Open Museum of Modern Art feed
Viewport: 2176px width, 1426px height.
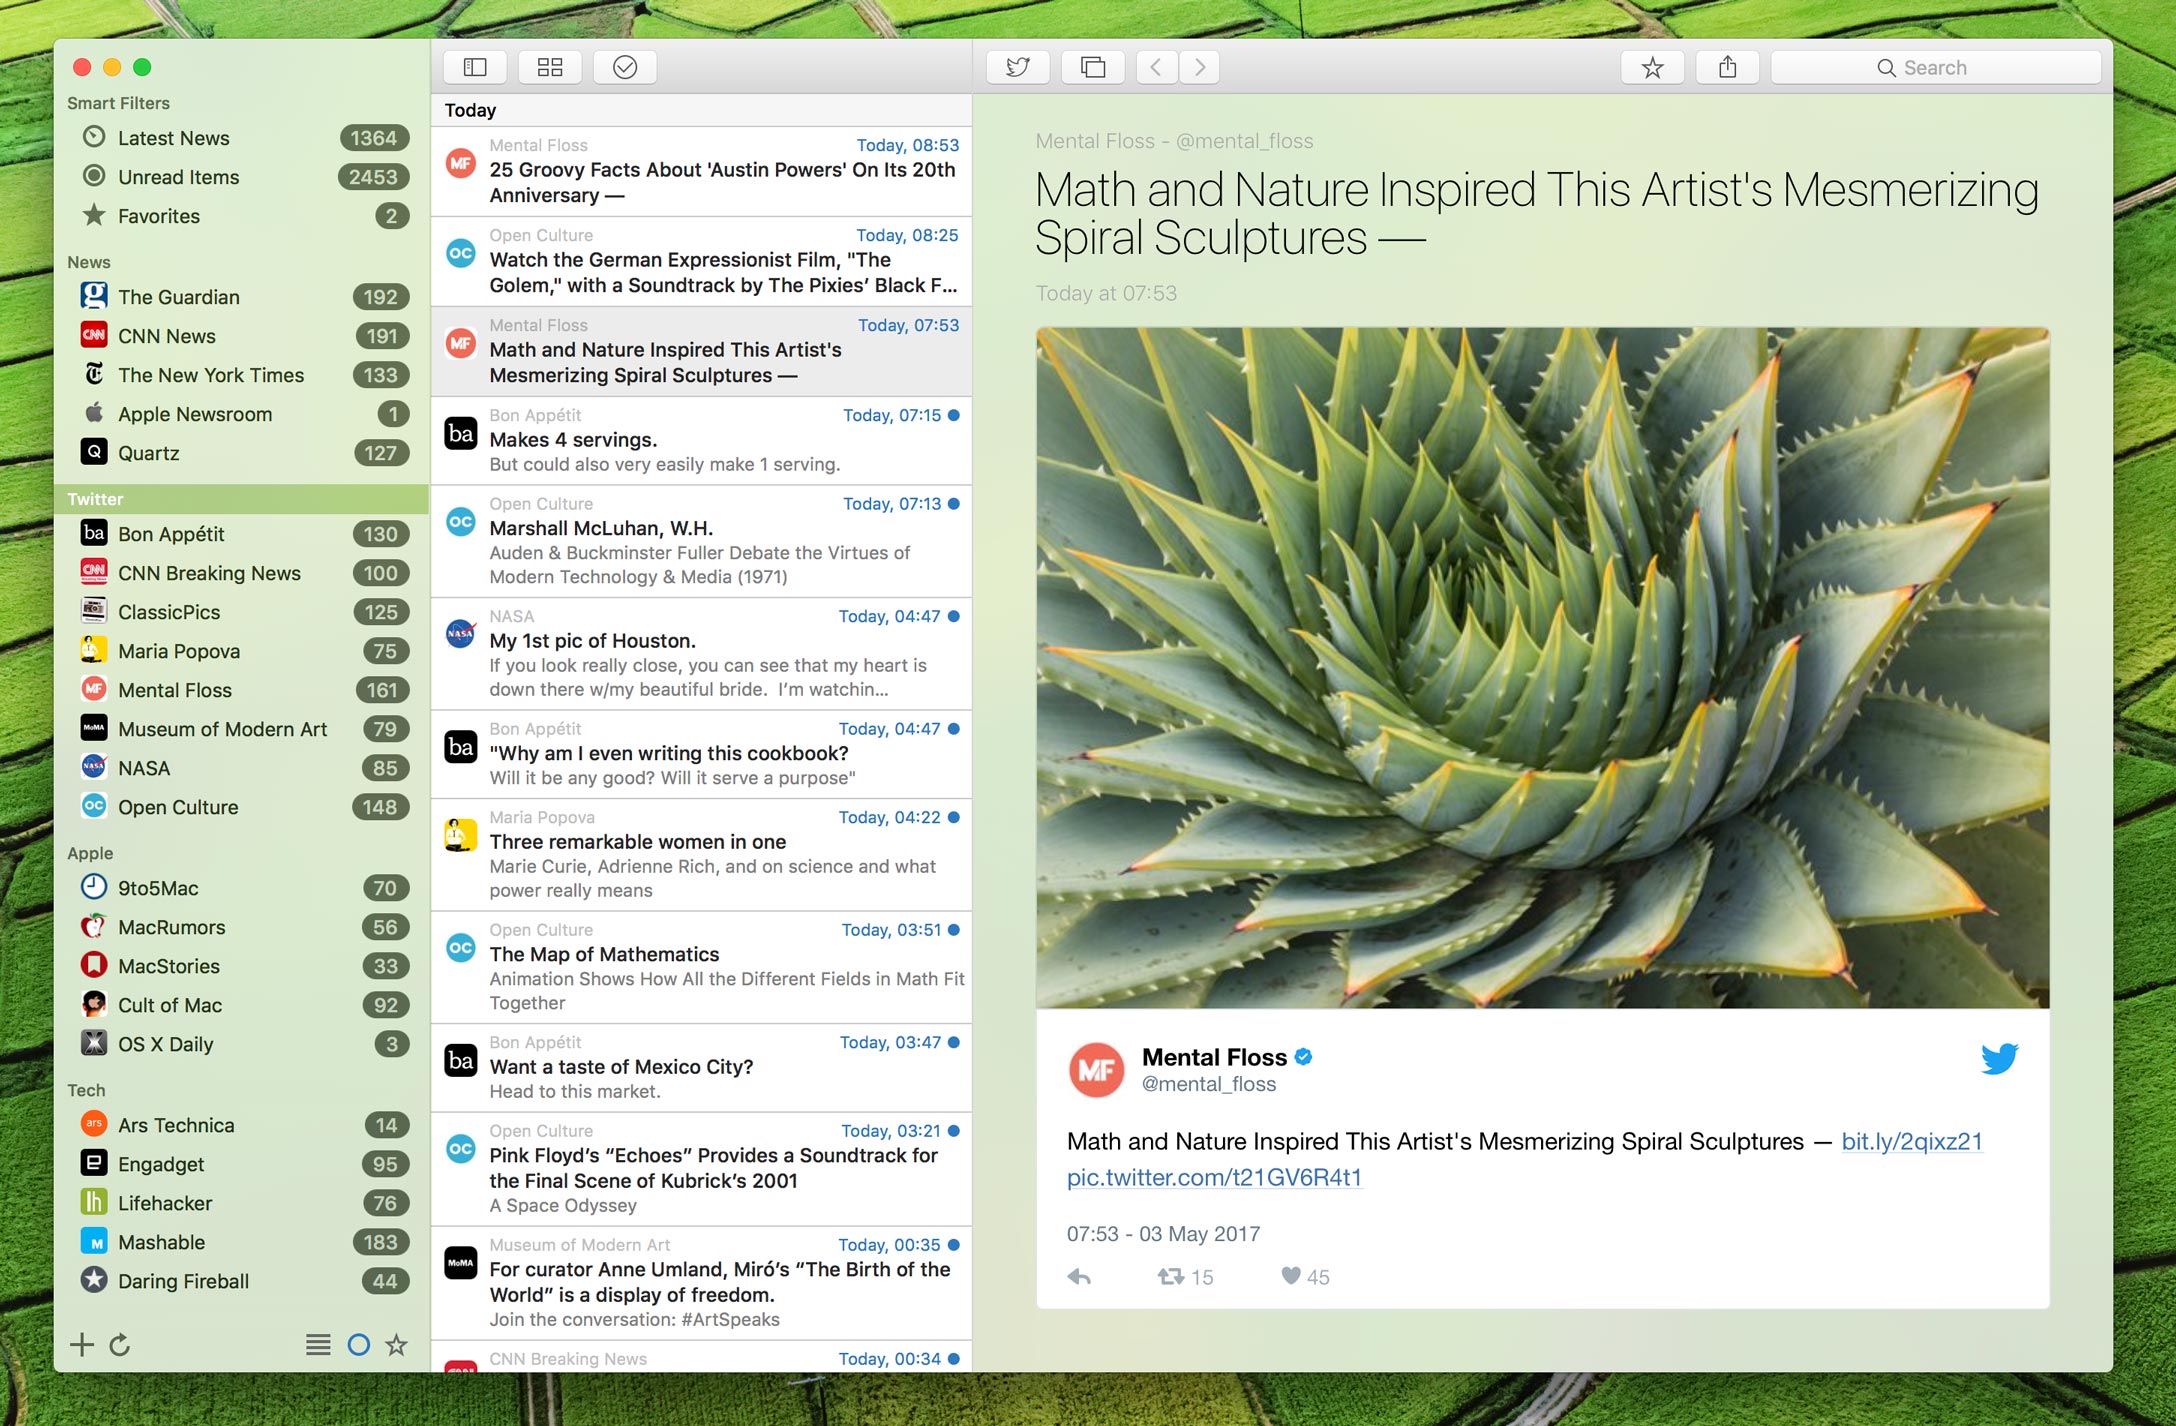coord(242,729)
